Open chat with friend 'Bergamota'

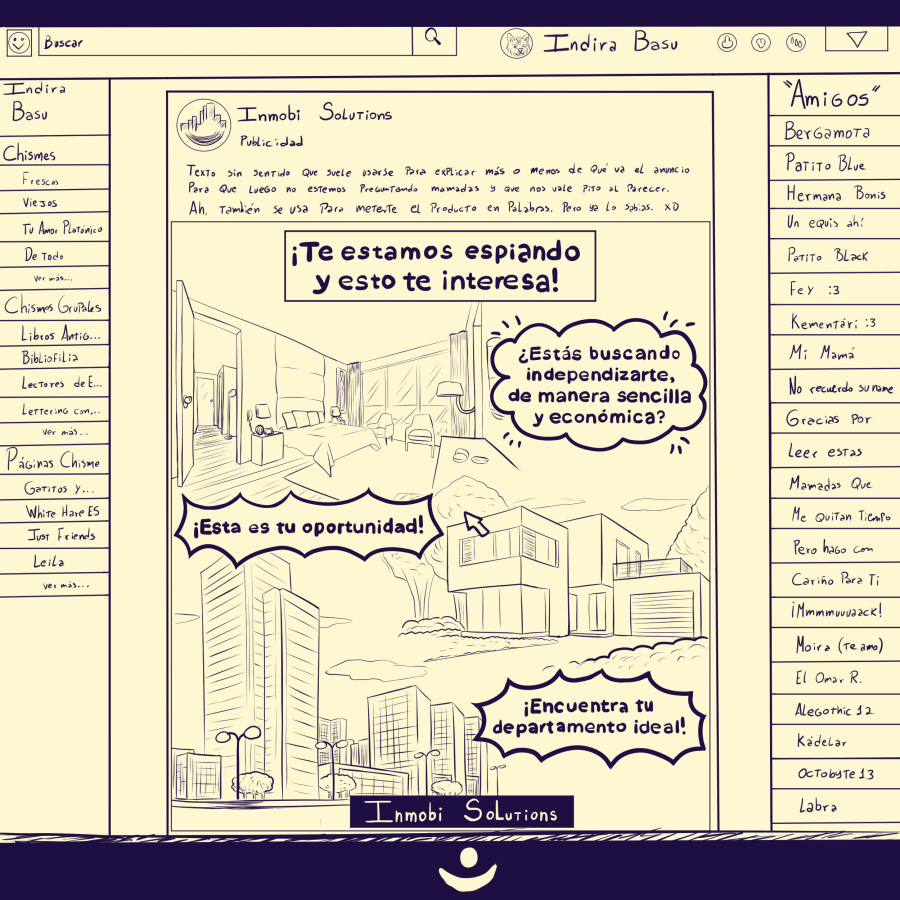827,132
